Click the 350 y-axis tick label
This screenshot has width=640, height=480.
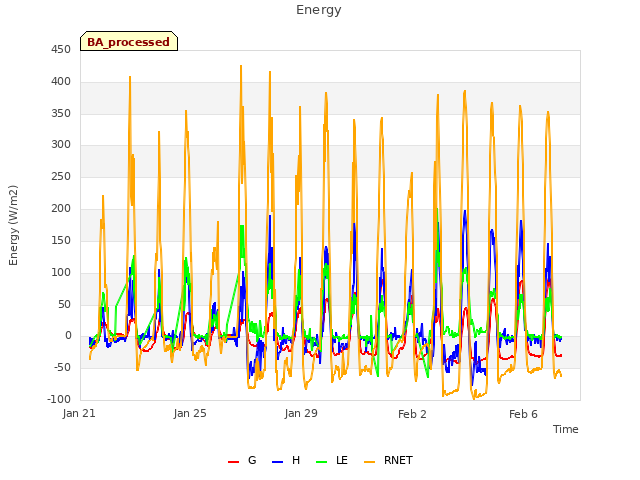[x=61, y=113]
